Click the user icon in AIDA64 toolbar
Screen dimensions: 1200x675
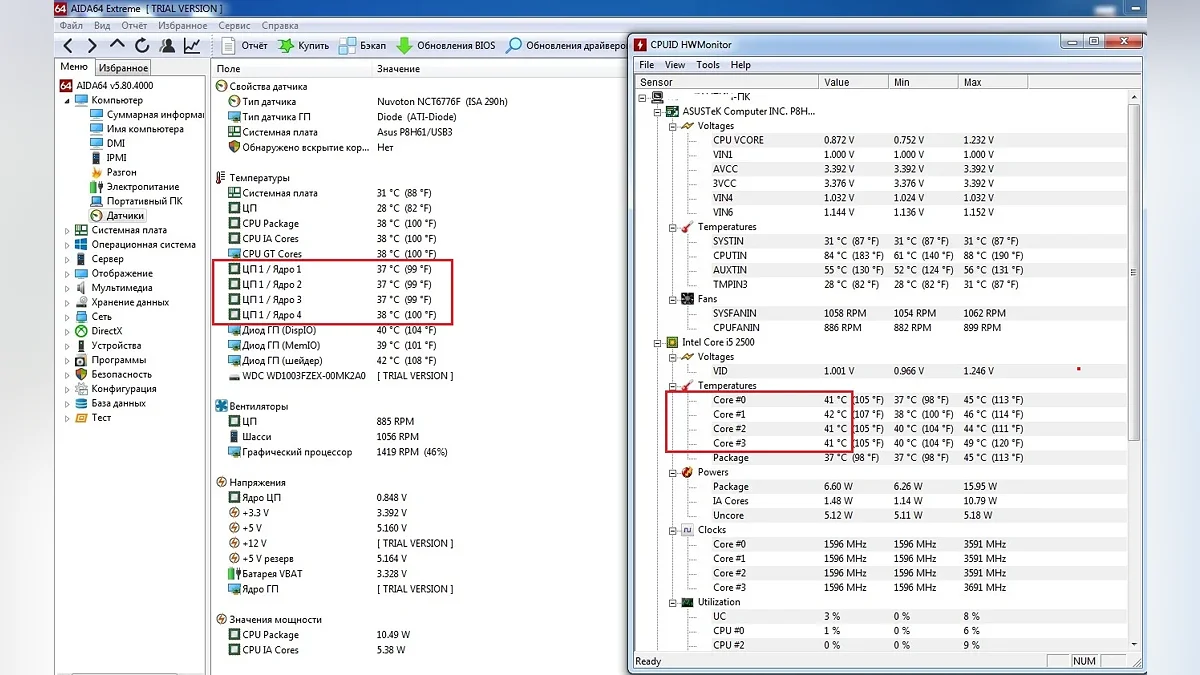click(x=167, y=46)
